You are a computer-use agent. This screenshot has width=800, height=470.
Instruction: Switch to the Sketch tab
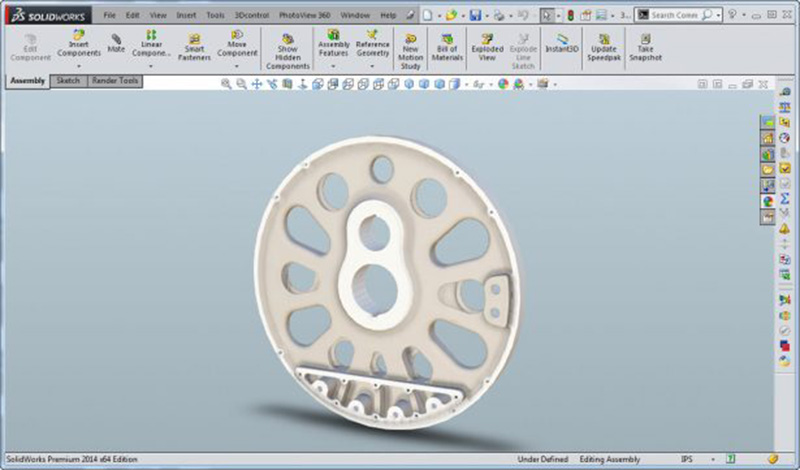click(68, 81)
